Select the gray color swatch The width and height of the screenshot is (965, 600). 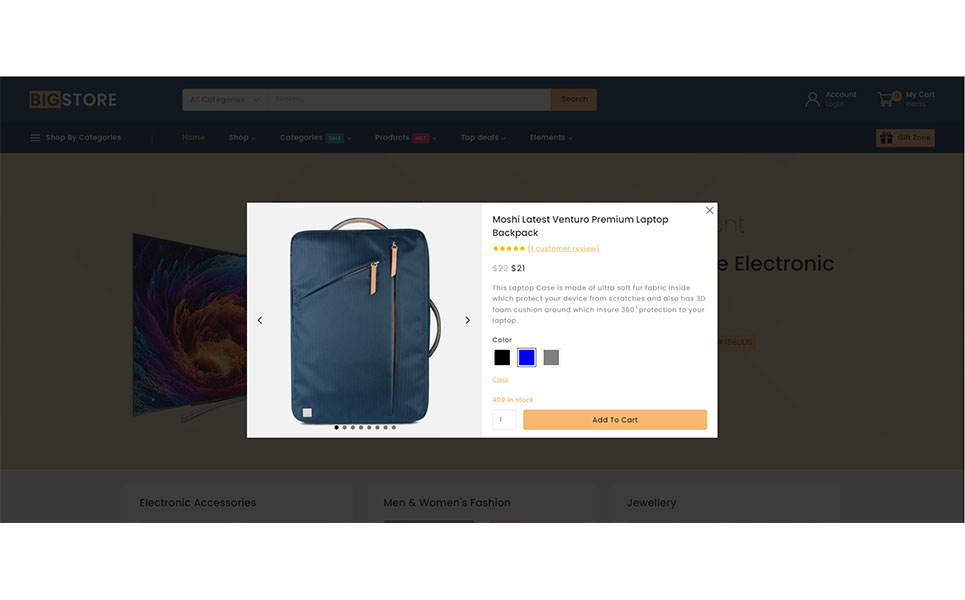click(x=551, y=358)
